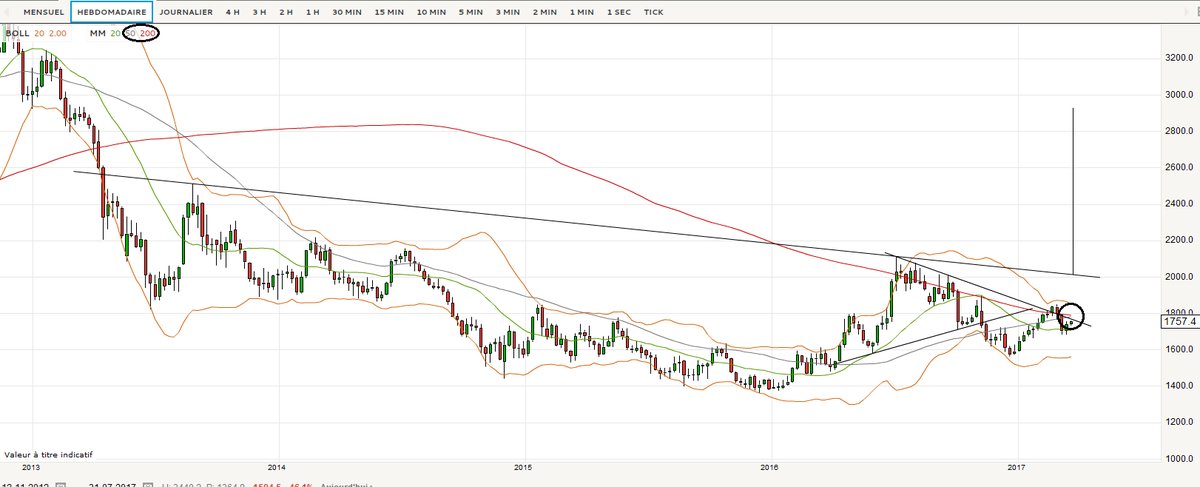Image resolution: width=1200 pixels, height=487 pixels.
Task: Switch to the 2 MIN interval
Action: [544, 12]
